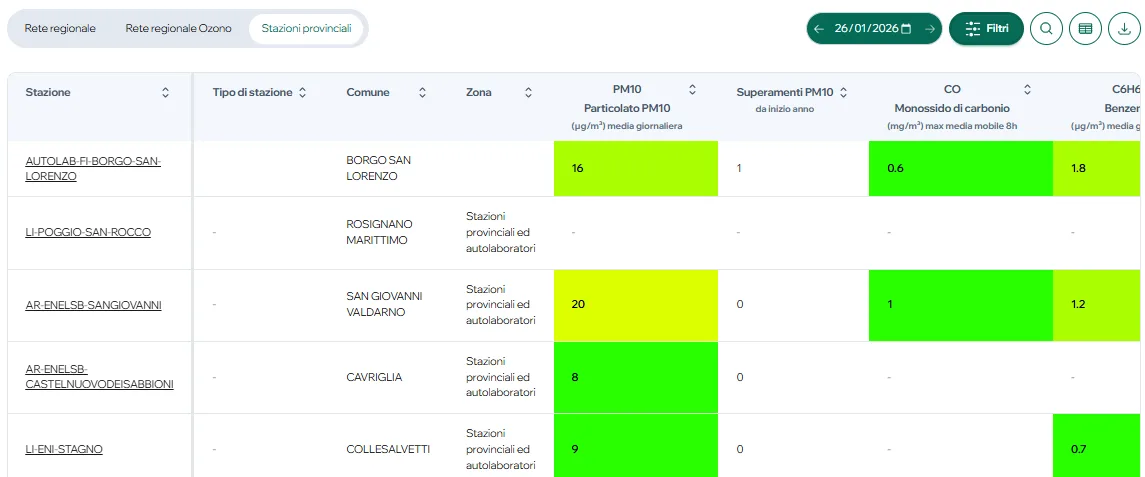The image size is (1145, 477).
Task: Switch to Rete regionale Ozono tab
Action: (178, 28)
